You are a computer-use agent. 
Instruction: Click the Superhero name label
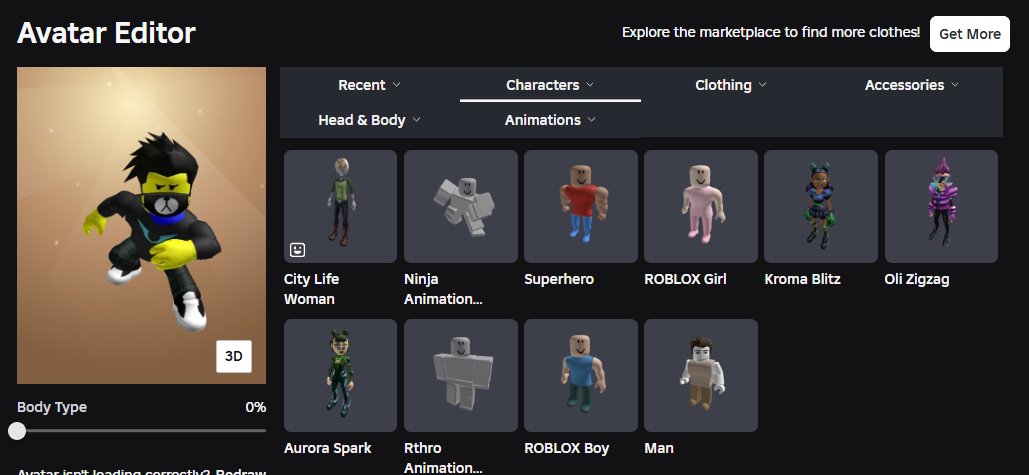pos(558,279)
